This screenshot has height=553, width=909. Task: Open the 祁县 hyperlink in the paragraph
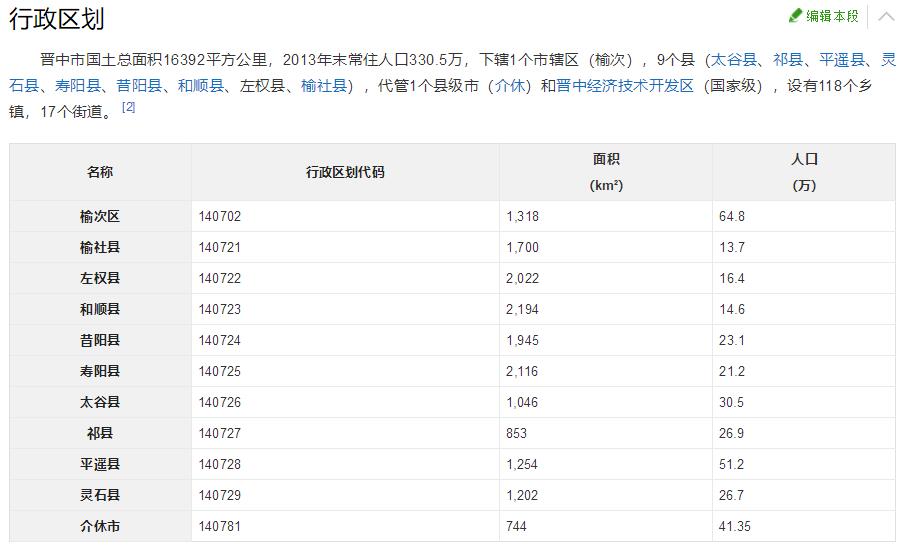tap(787, 60)
